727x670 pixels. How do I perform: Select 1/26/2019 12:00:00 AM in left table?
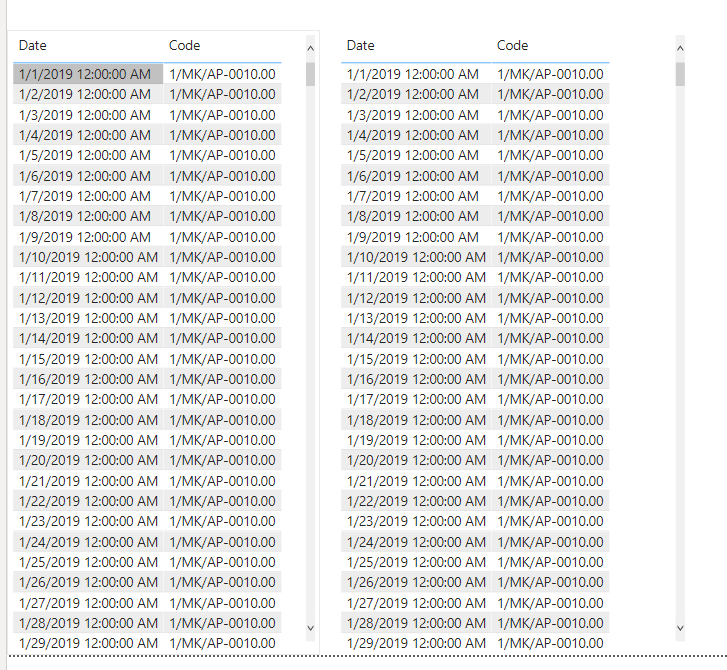[x=88, y=582]
